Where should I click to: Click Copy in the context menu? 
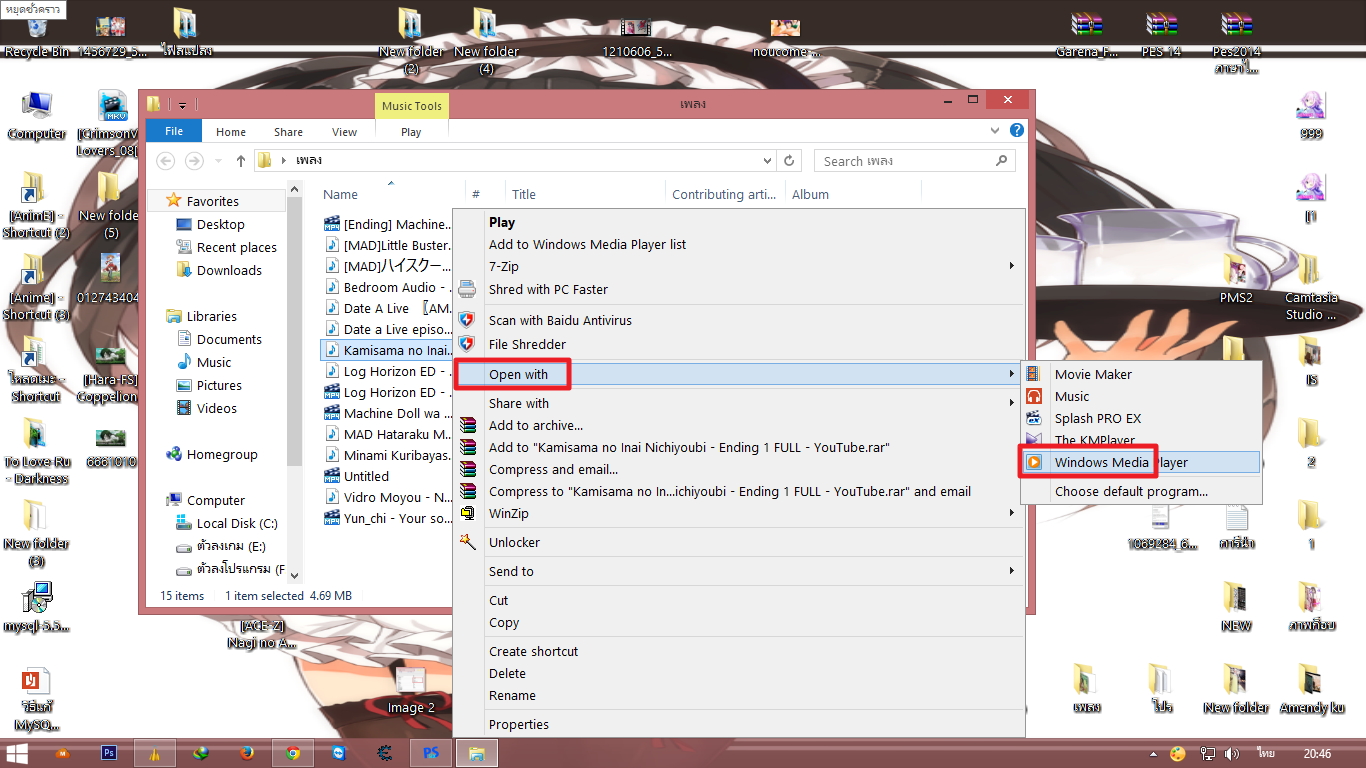(504, 622)
